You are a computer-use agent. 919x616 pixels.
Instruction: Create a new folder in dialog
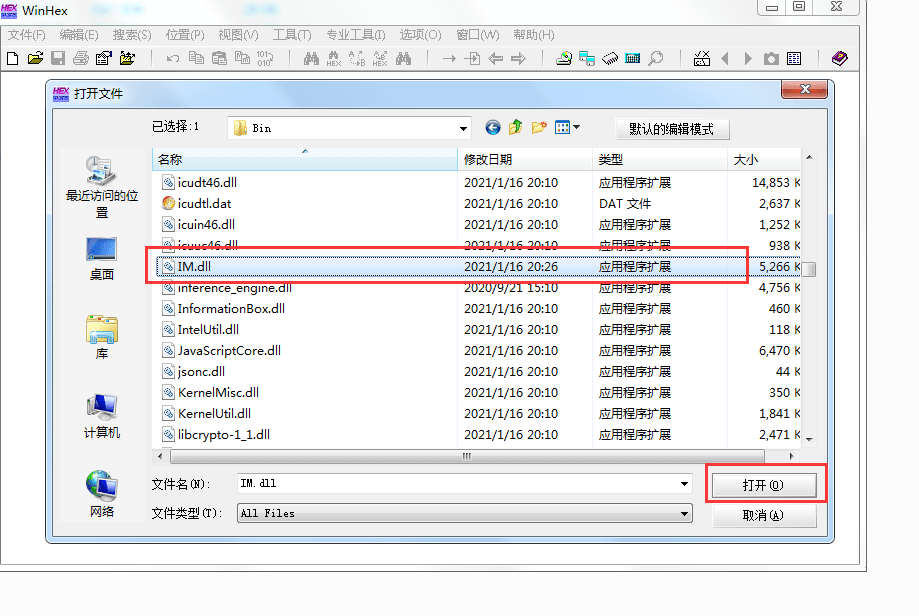pyautogui.click(x=539, y=128)
